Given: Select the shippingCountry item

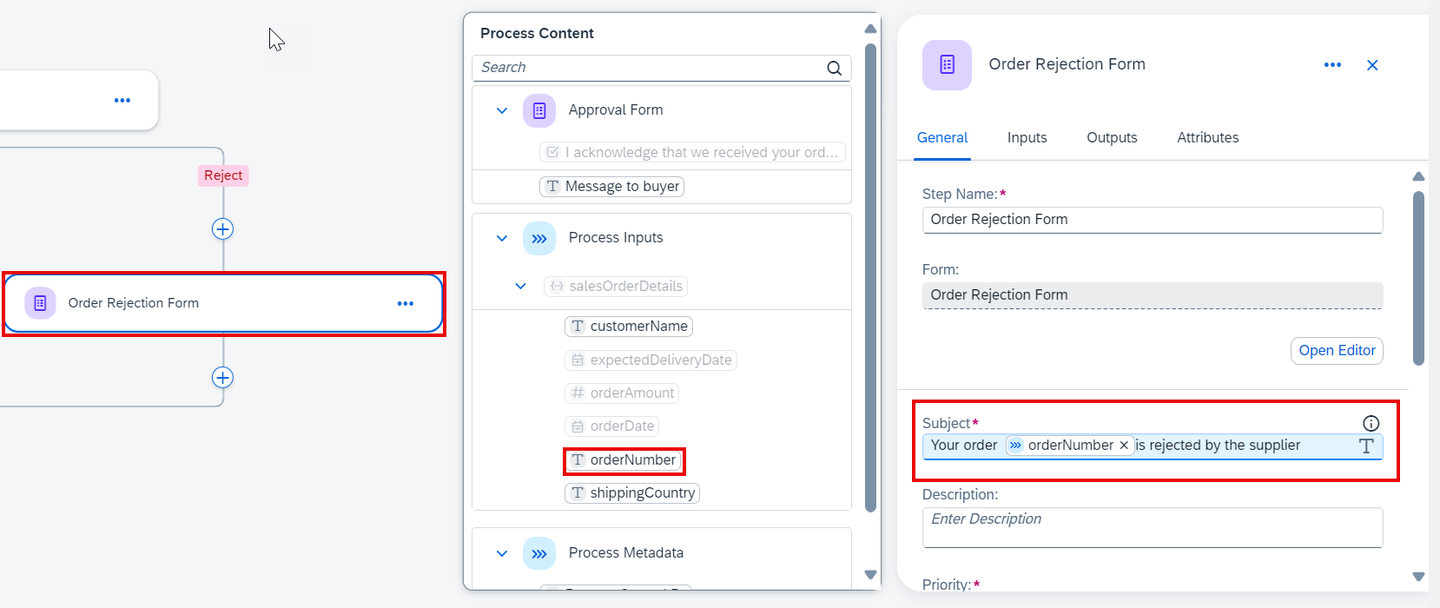Looking at the screenshot, I should (632, 493).
